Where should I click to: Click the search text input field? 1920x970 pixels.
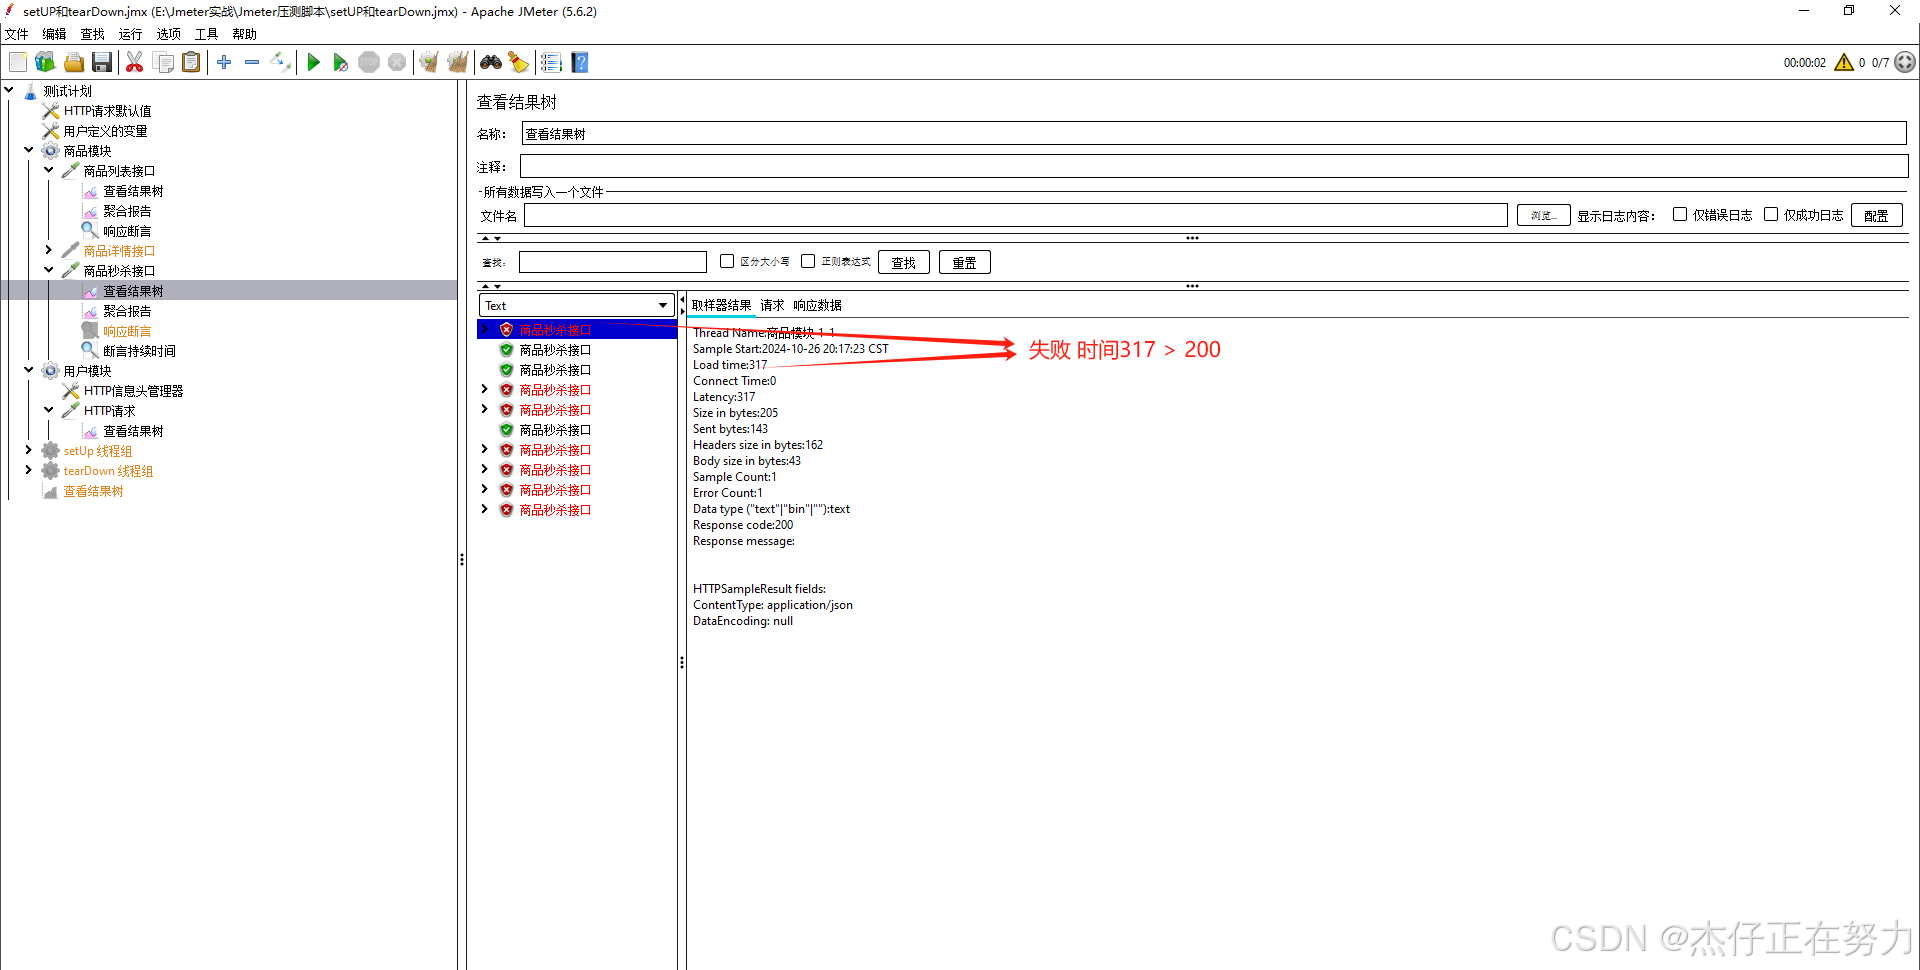(x=612, y=262)
